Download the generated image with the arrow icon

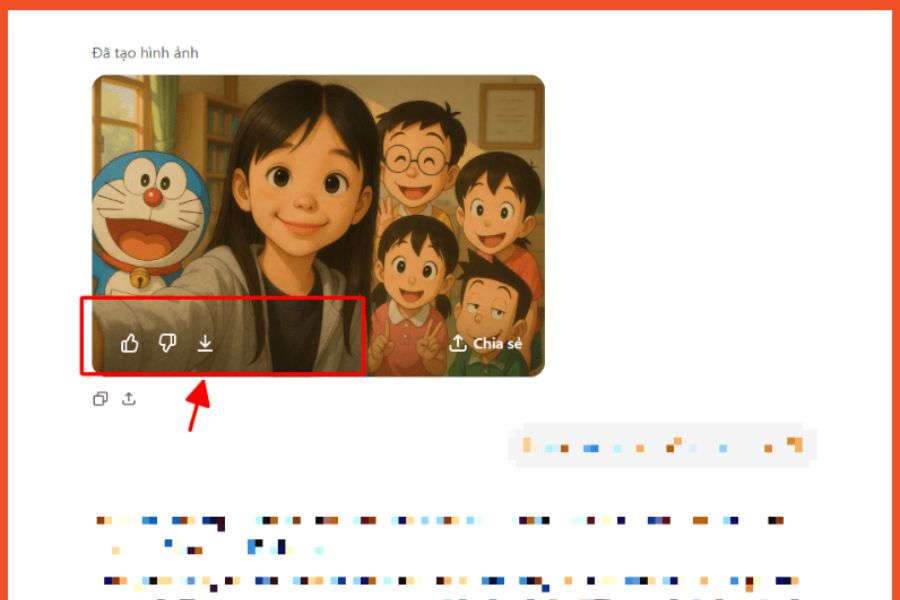(205, 343)
